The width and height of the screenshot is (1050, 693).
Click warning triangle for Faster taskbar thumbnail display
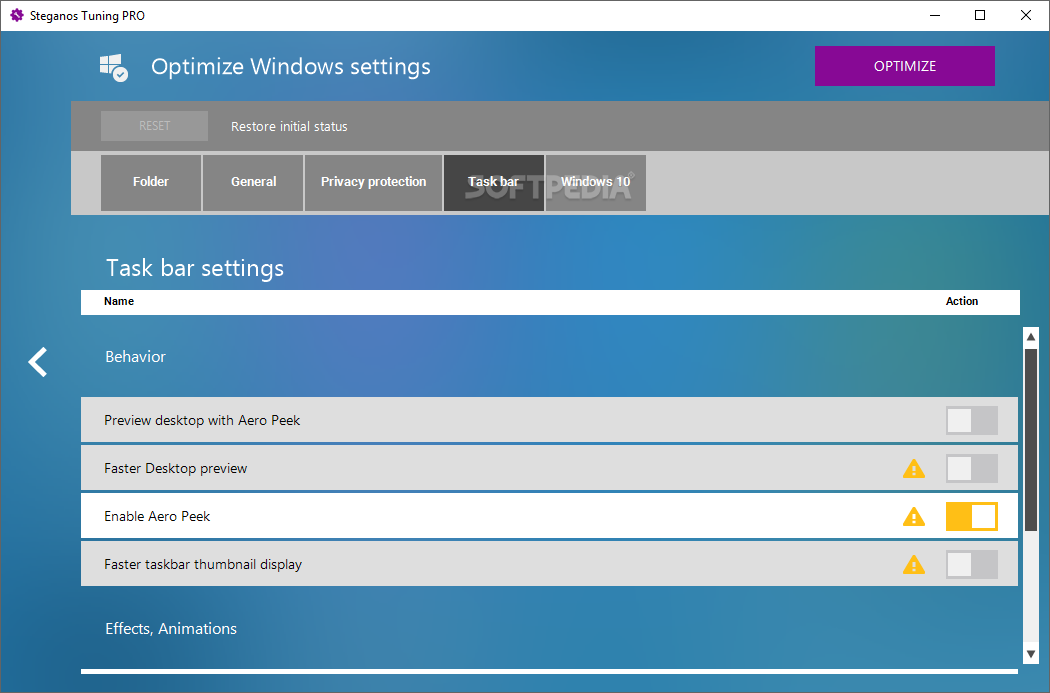913,565
